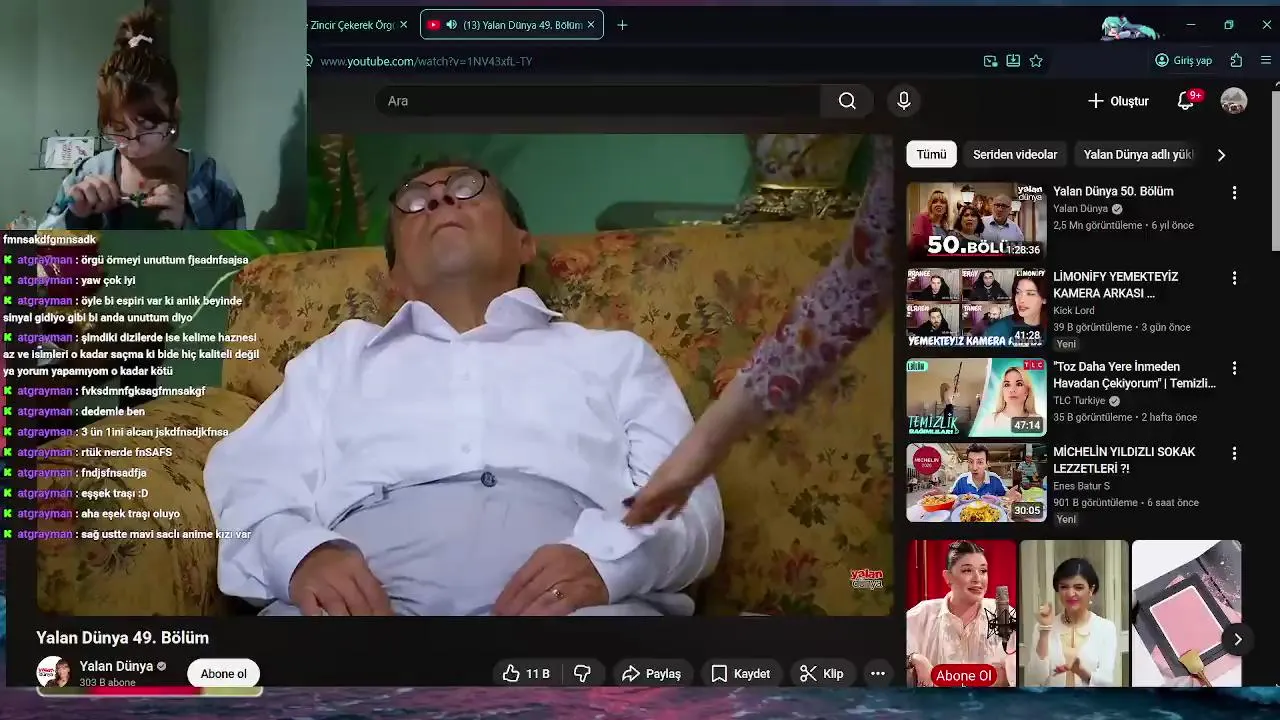Open the notifications bell
Image resolution: width=1280 pixels, height=720 pixels.
[x=1186, y=101]
